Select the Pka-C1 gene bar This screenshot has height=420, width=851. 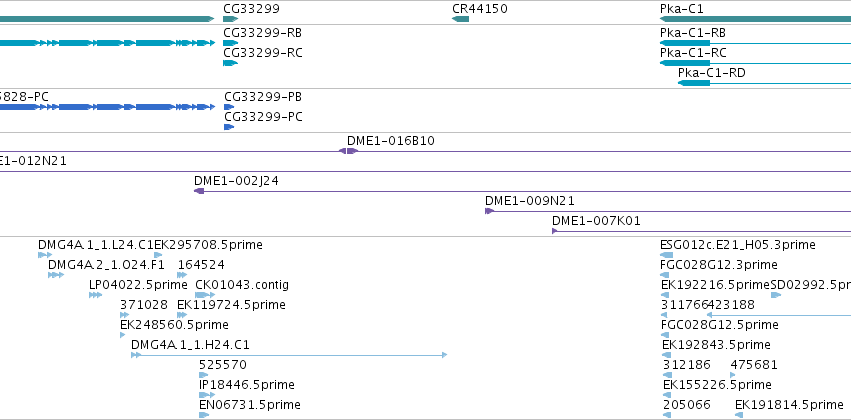click(755, 19)
